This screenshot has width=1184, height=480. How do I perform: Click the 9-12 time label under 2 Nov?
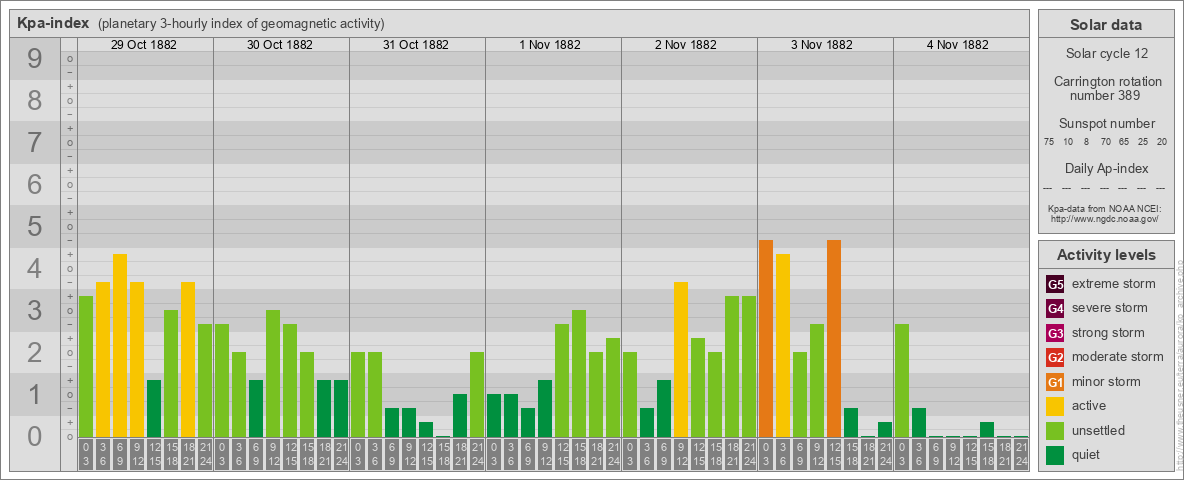tap(681, 454)
